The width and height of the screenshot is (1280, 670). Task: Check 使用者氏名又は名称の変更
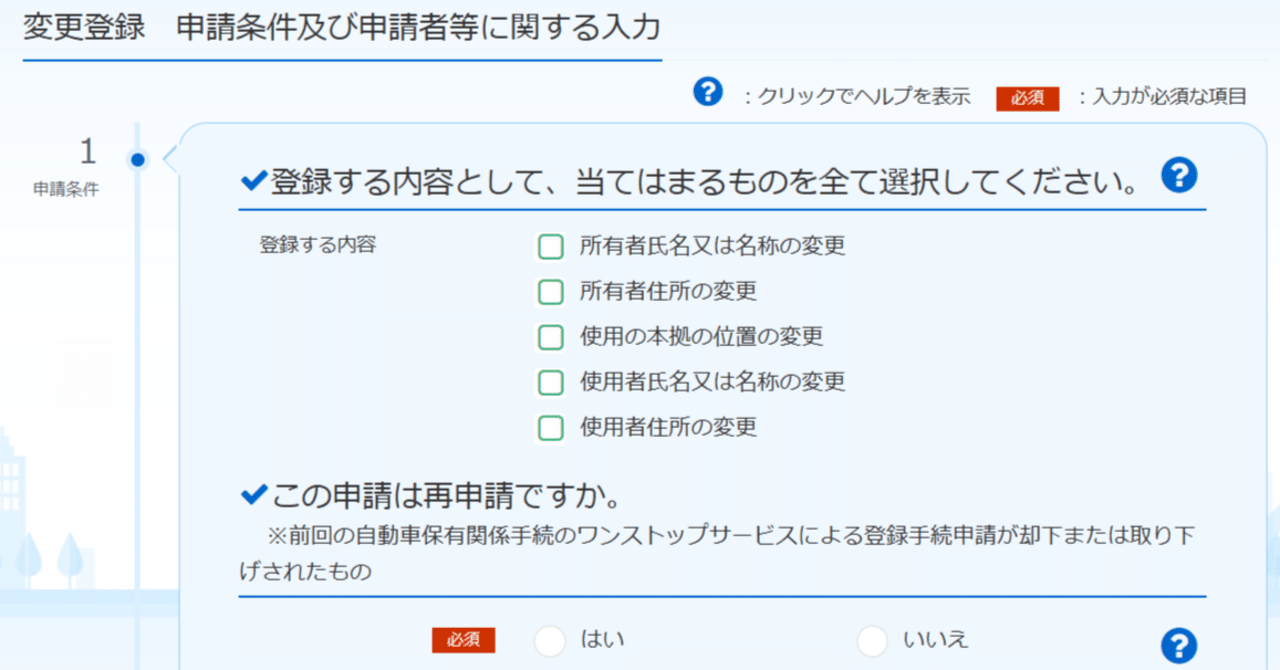coord(550,382)
